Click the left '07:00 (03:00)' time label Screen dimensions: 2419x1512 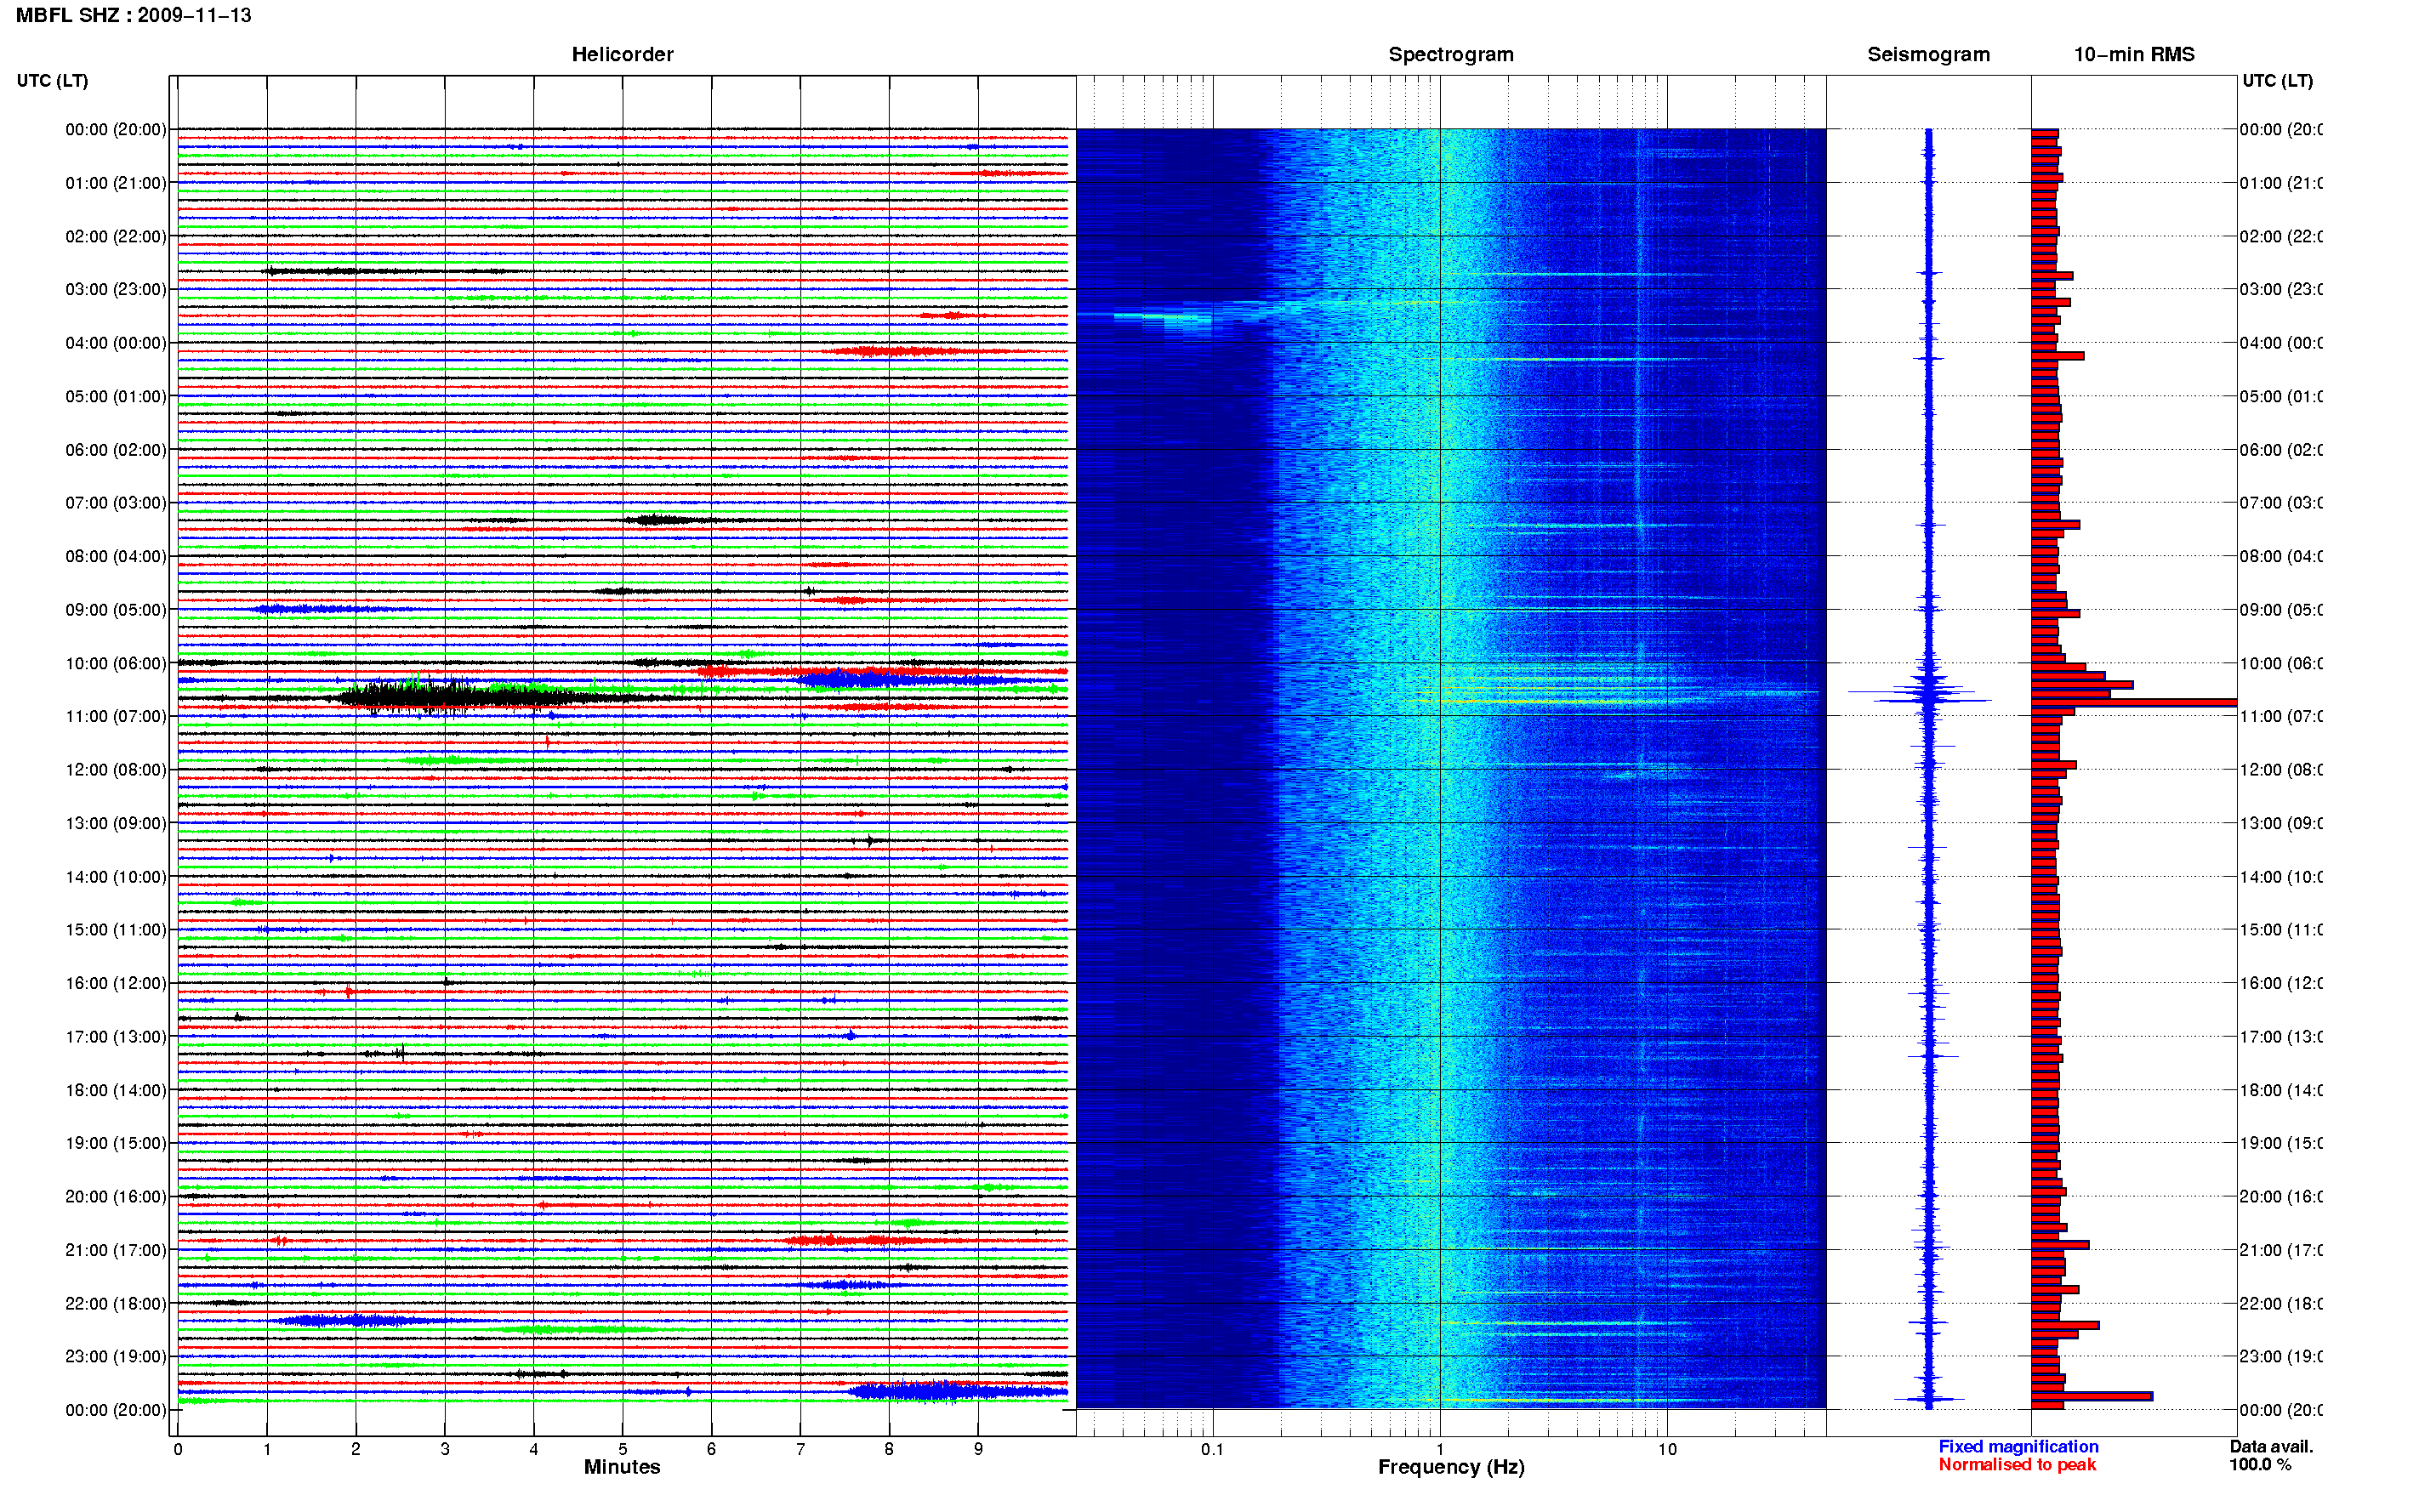pos(116,502)
